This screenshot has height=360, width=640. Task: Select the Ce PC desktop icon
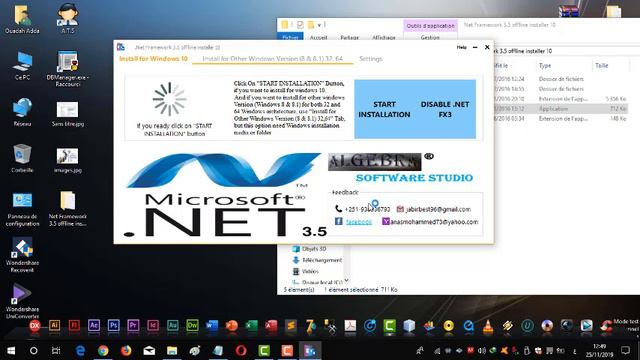coord(22,66)
